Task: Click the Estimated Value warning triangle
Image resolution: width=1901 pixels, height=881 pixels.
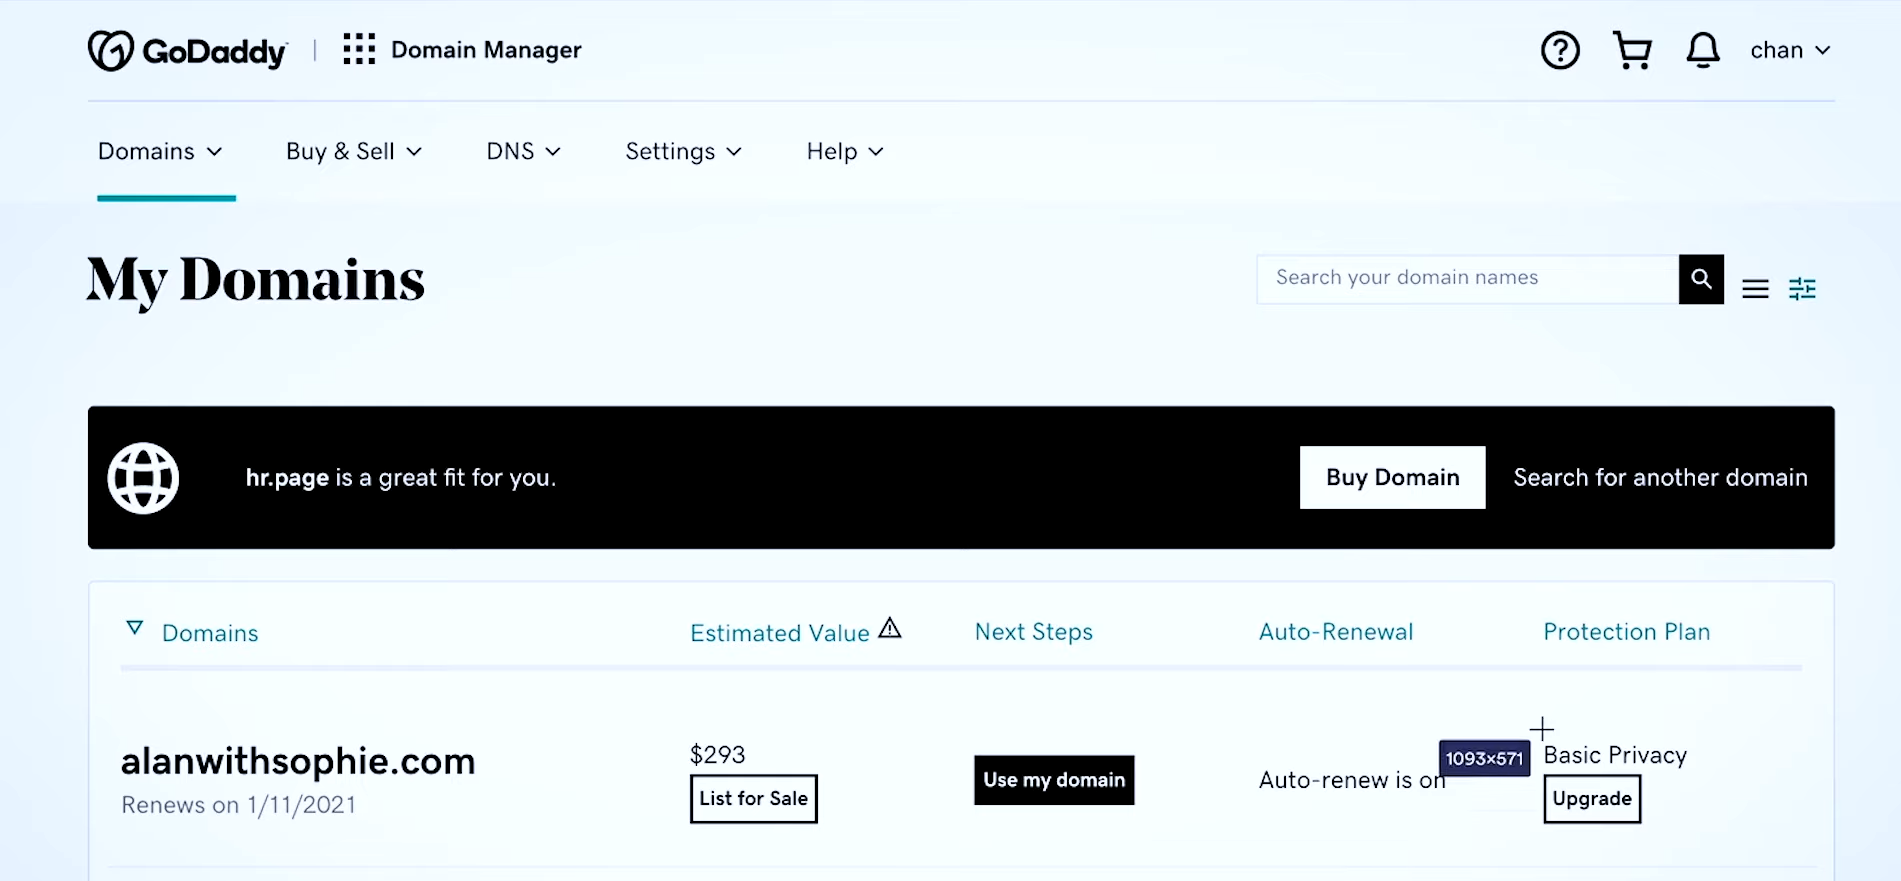Action: (x=890, y=628)
